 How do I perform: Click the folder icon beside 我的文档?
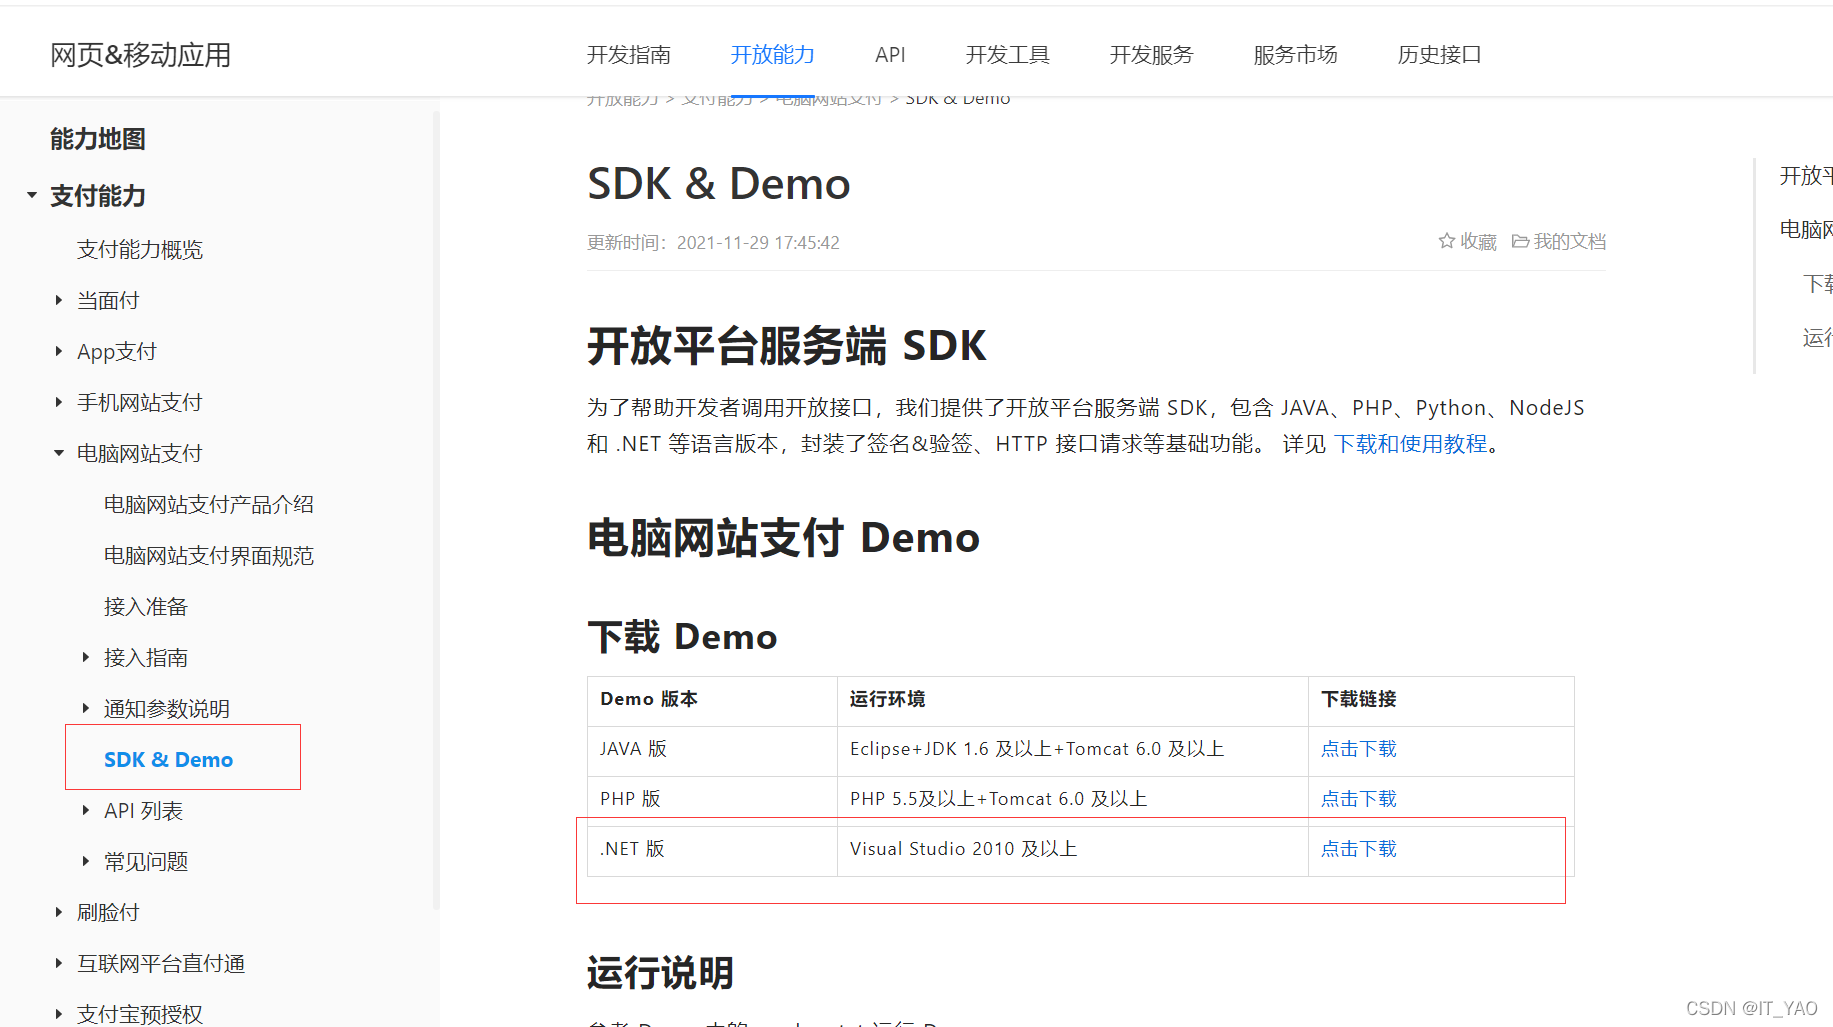[1520, 241]
